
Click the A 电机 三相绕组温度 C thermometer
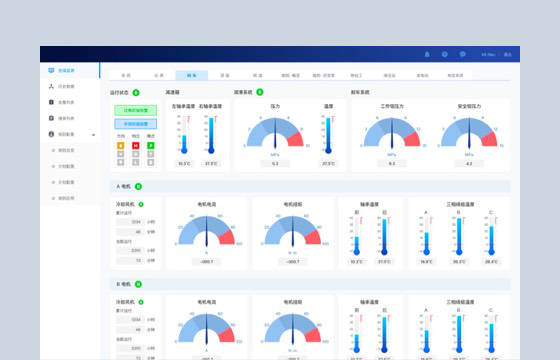coord(491,236)
